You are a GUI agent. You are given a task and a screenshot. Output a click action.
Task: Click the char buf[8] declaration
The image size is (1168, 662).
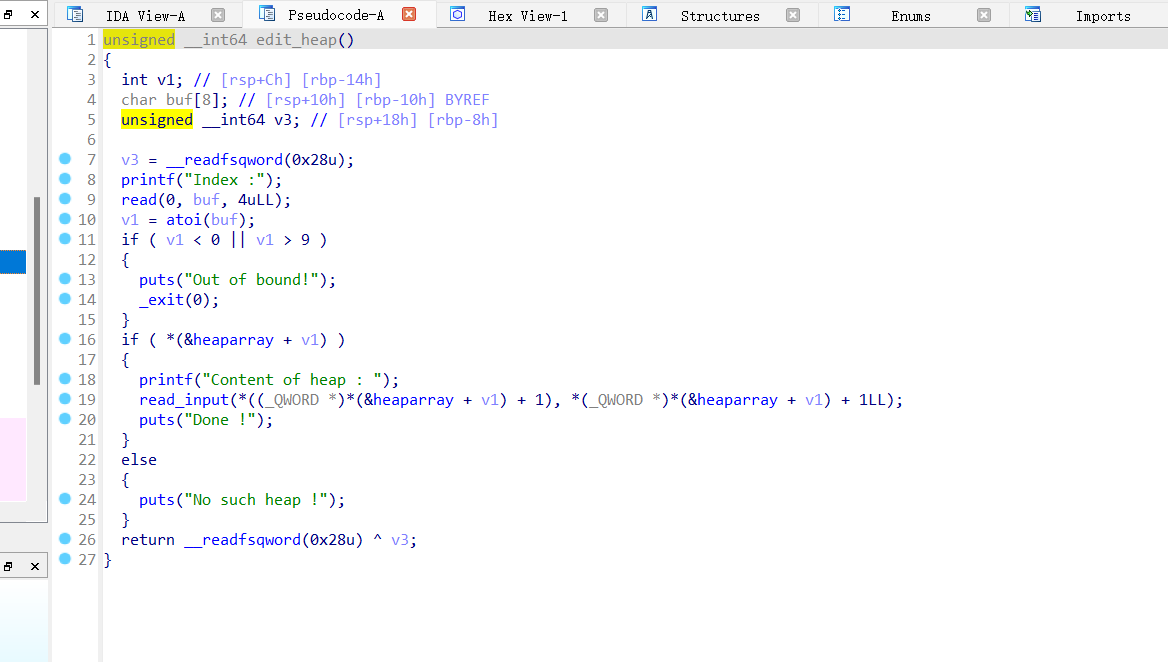click(174, 100)
